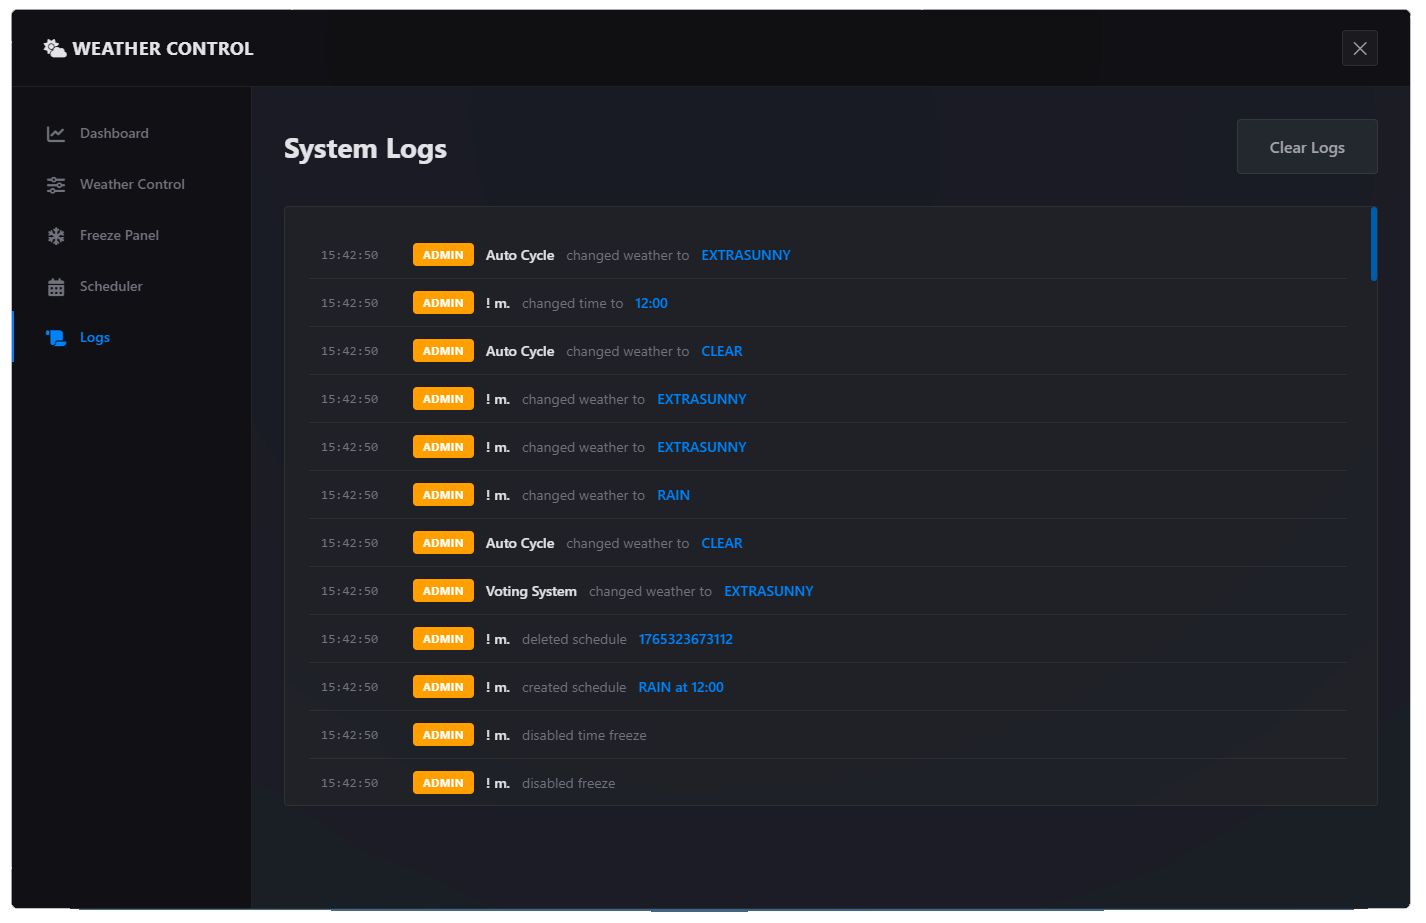This screenshot has height=923, width=1426.
Task: Click the schedule ID 1765323673112
Action: tap(686, 639)
